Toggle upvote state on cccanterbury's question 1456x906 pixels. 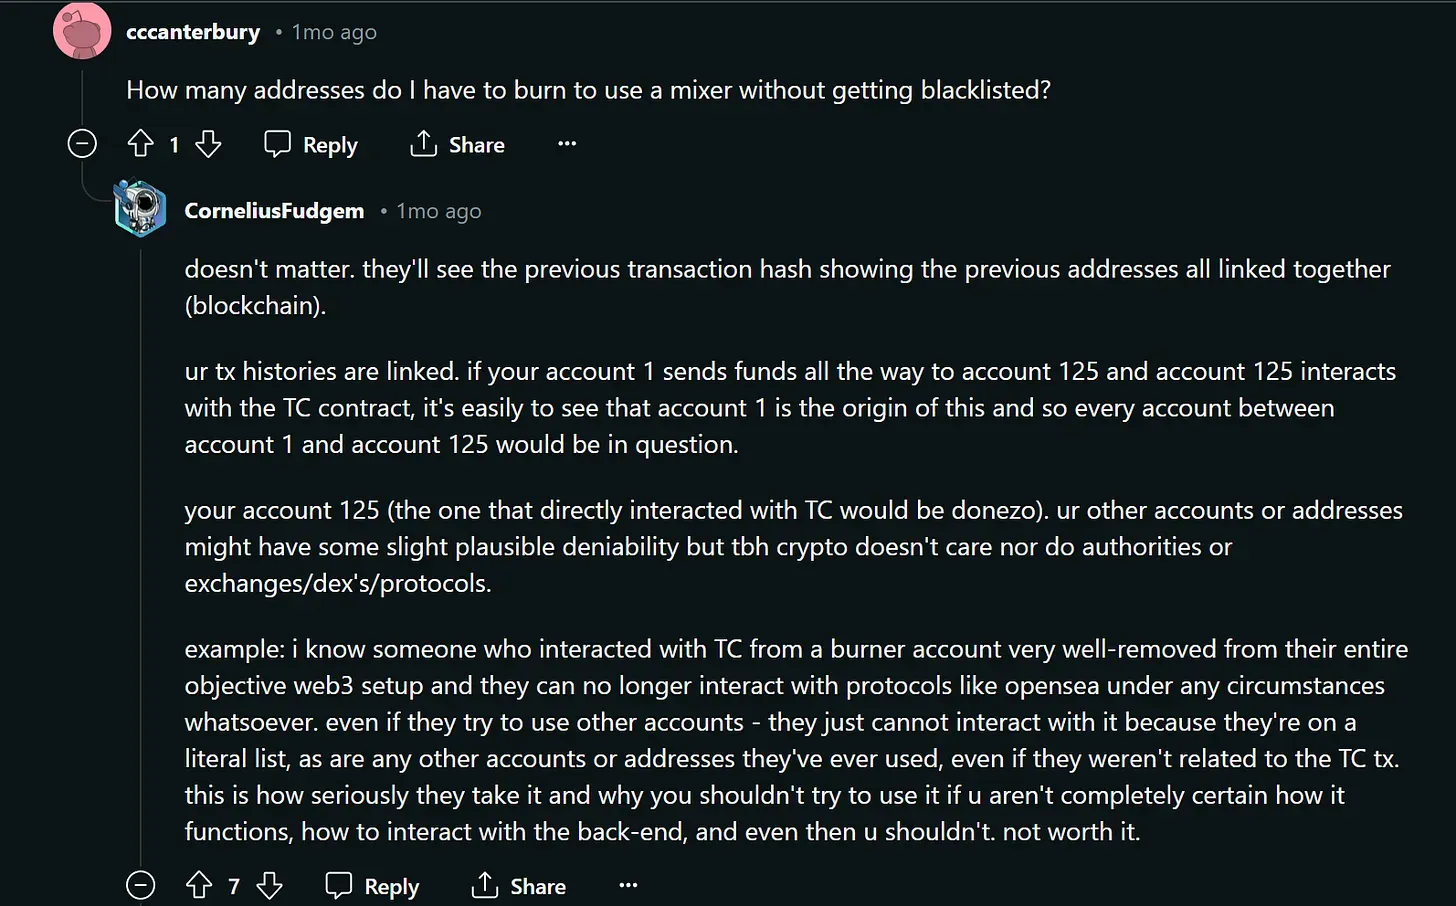pyautogui.click(x=141, y=144)
